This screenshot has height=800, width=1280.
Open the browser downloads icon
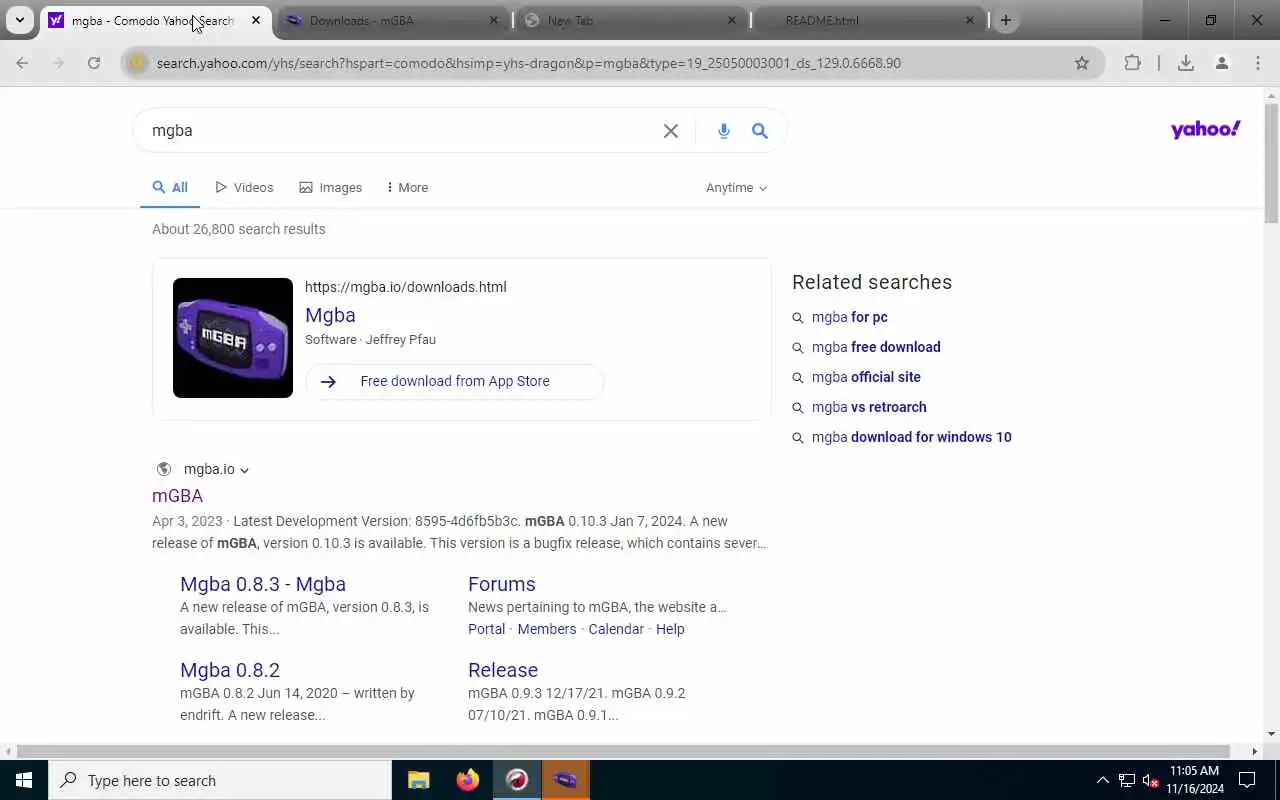pyautogui.click(x=1186, y=63)
